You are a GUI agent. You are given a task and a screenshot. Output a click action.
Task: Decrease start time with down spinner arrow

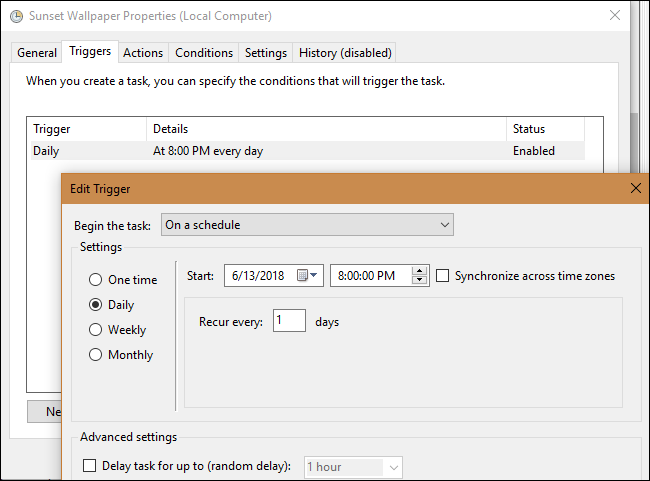(420, 280)
